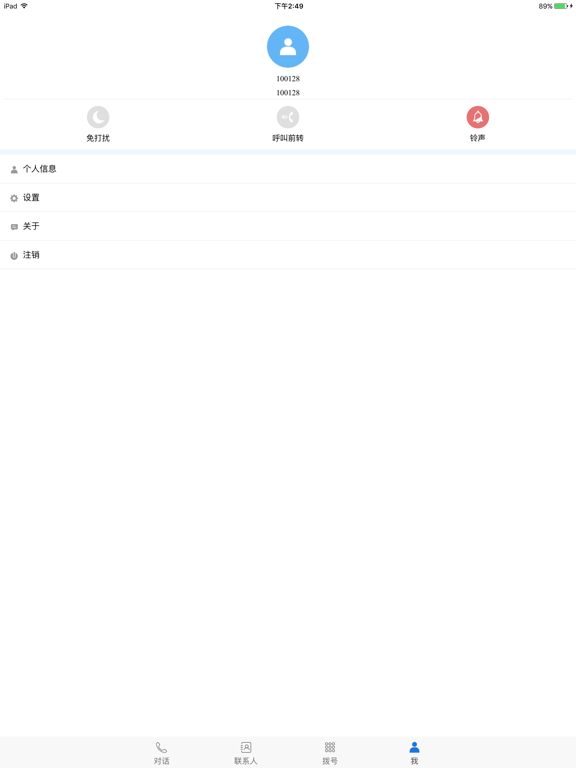The height and width of the screenshot is (768, 576).
Task: Toggle the 呼叫前转 call forwarding icon
Action: pos(288,117)
